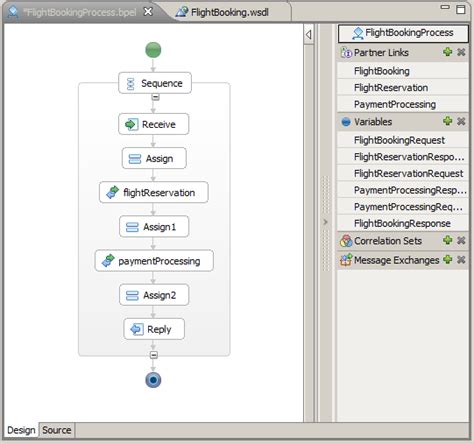The width and height of the screenshot is (474, 444).
Task: Click the Correlation Sets section icon
Action: [346, 241]
